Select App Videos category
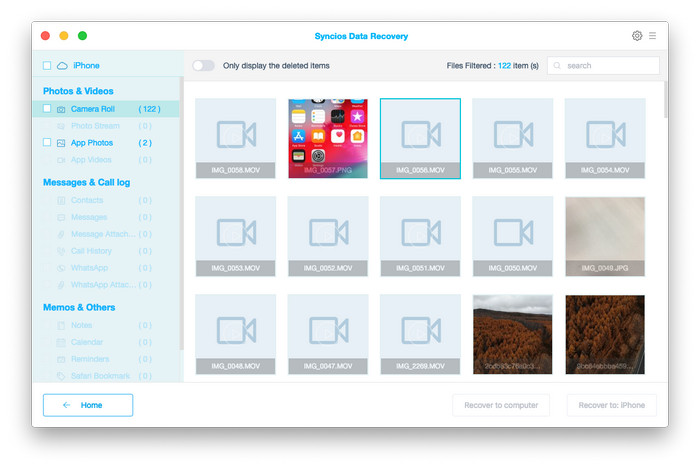 tap(106, 160)
